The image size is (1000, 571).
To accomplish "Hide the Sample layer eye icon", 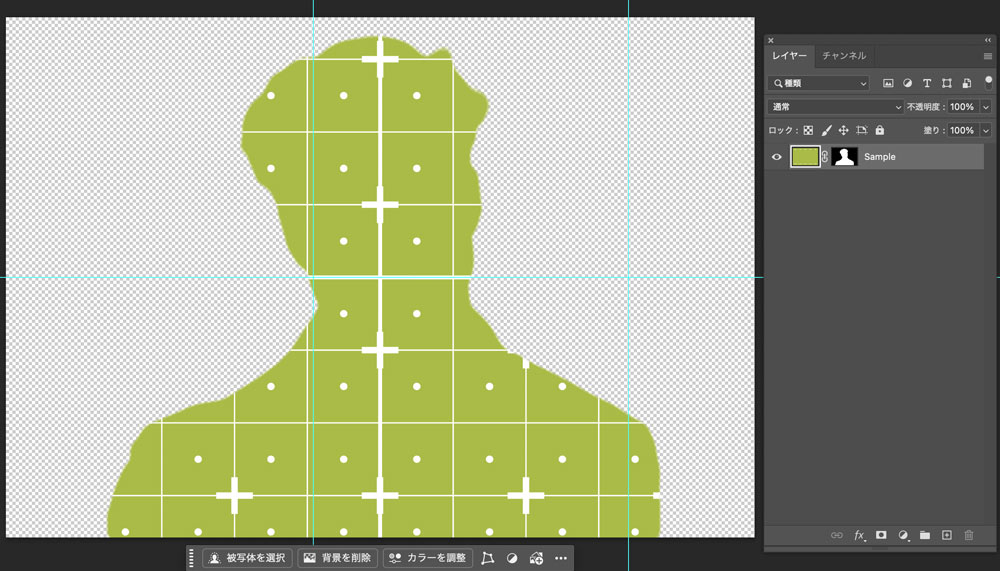I will pyautogui.click(x=777, y=157).
